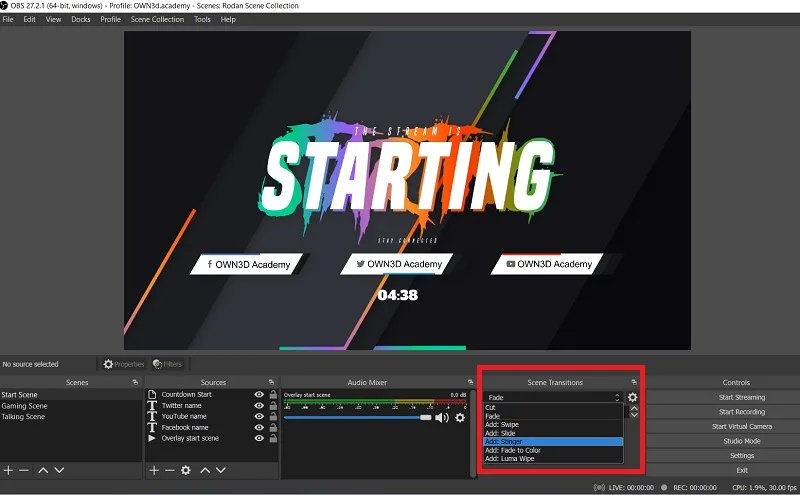The width and height of the screenshot is (800, 495).
Task: Lock the Countdown Start source
Action: pos(273,394)
